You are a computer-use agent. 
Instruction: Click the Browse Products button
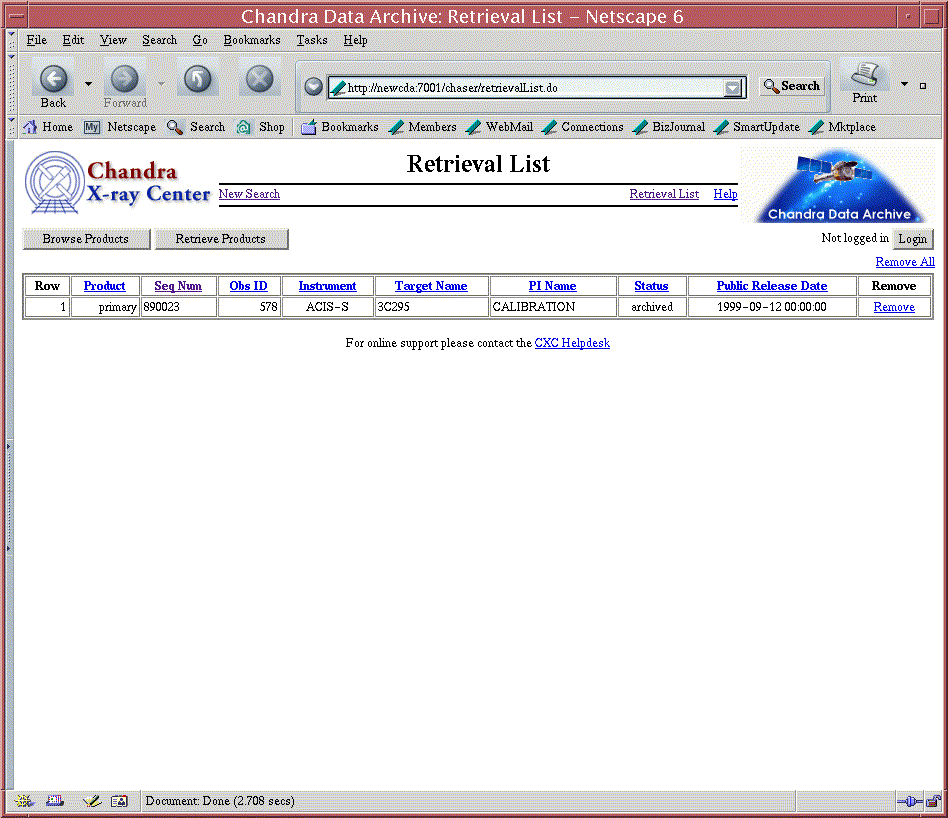tap(86, 239)
